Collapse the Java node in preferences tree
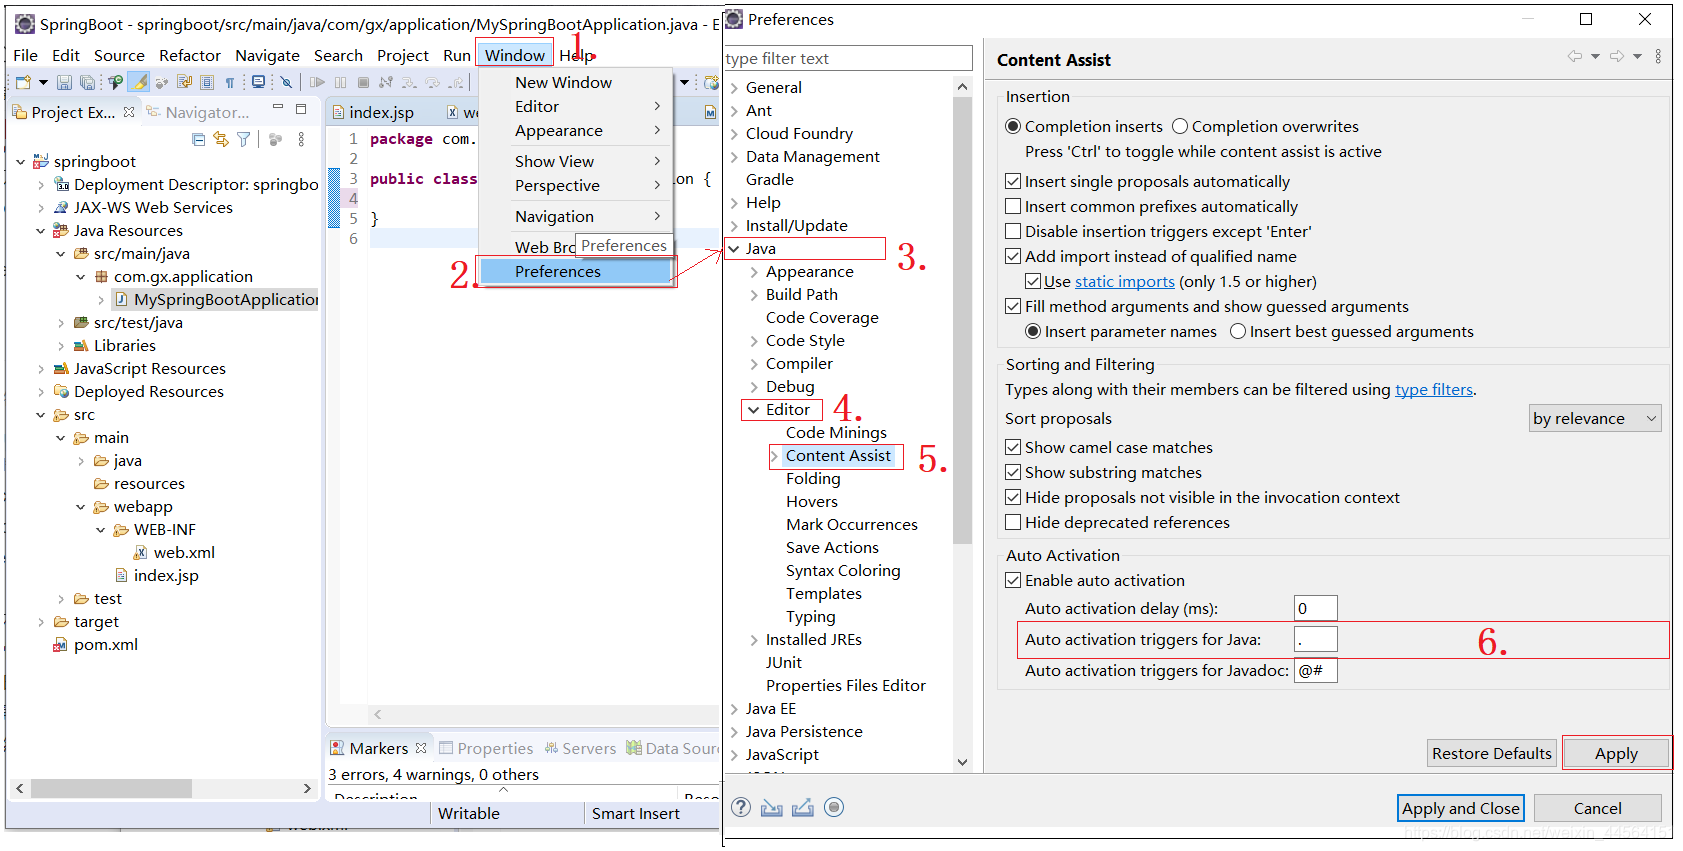 coord(734,248)
